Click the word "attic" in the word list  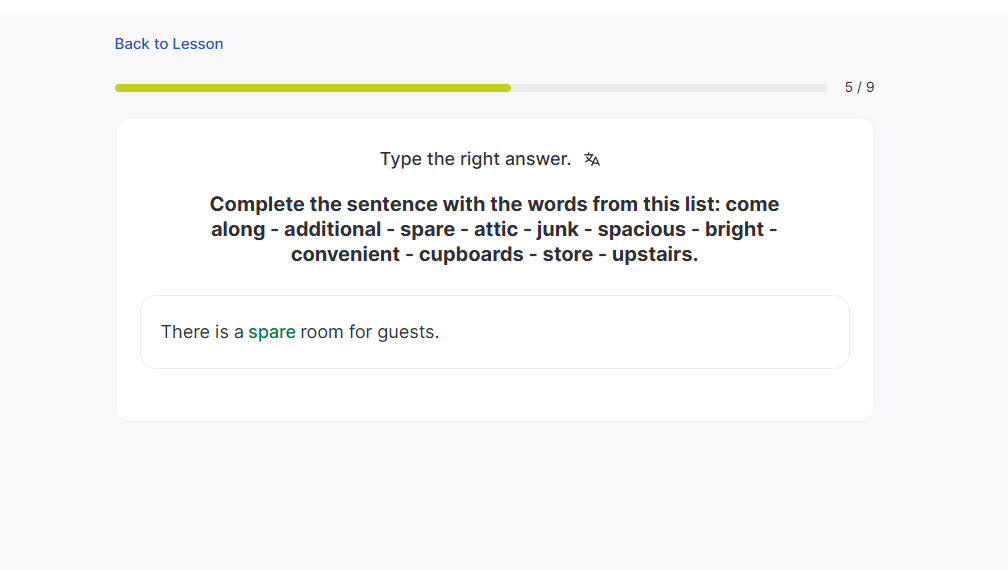pos(496,229)
